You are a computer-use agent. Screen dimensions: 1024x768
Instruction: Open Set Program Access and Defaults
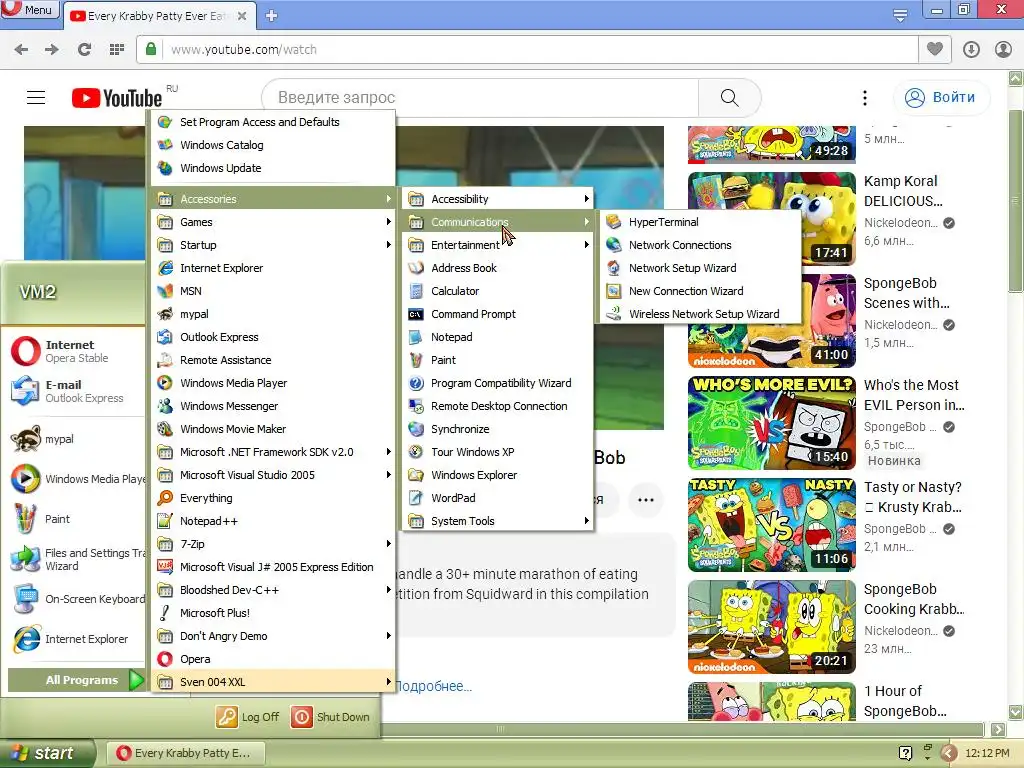(273, 122)
